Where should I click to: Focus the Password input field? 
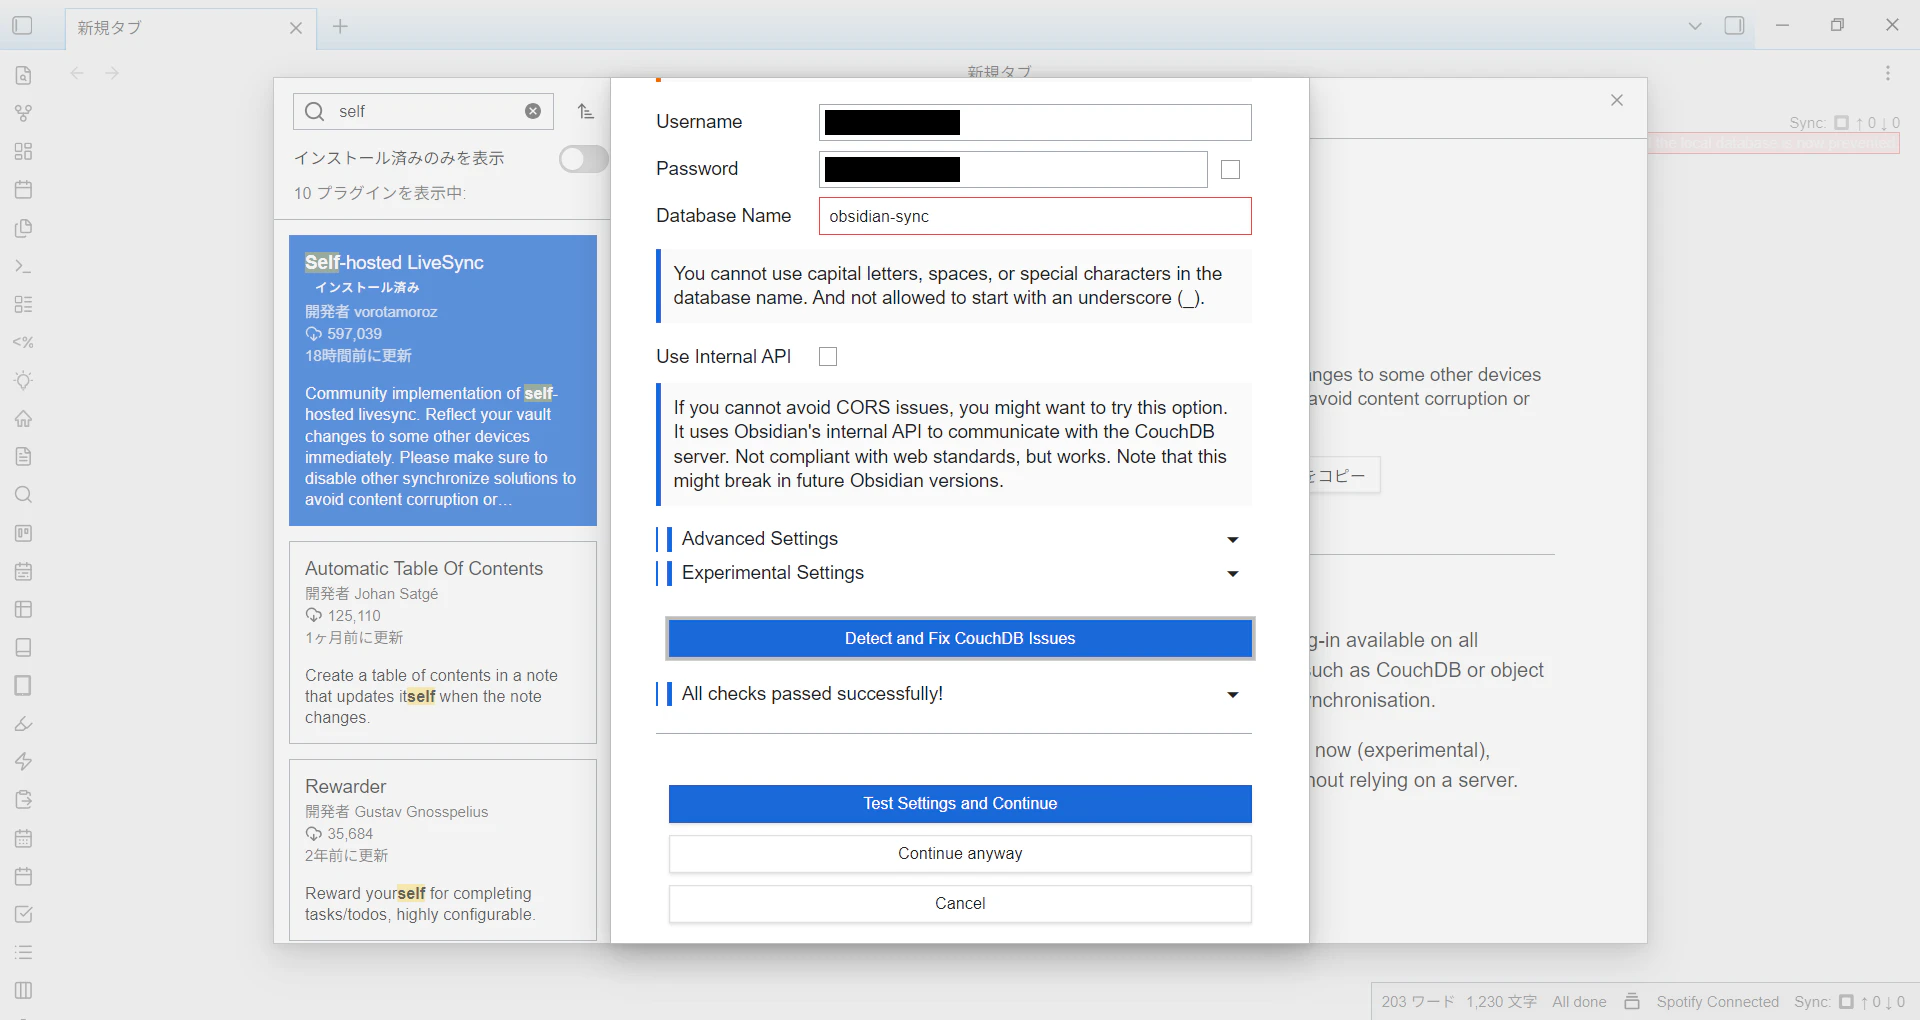pyautogui.click(x=1013, y=170)
